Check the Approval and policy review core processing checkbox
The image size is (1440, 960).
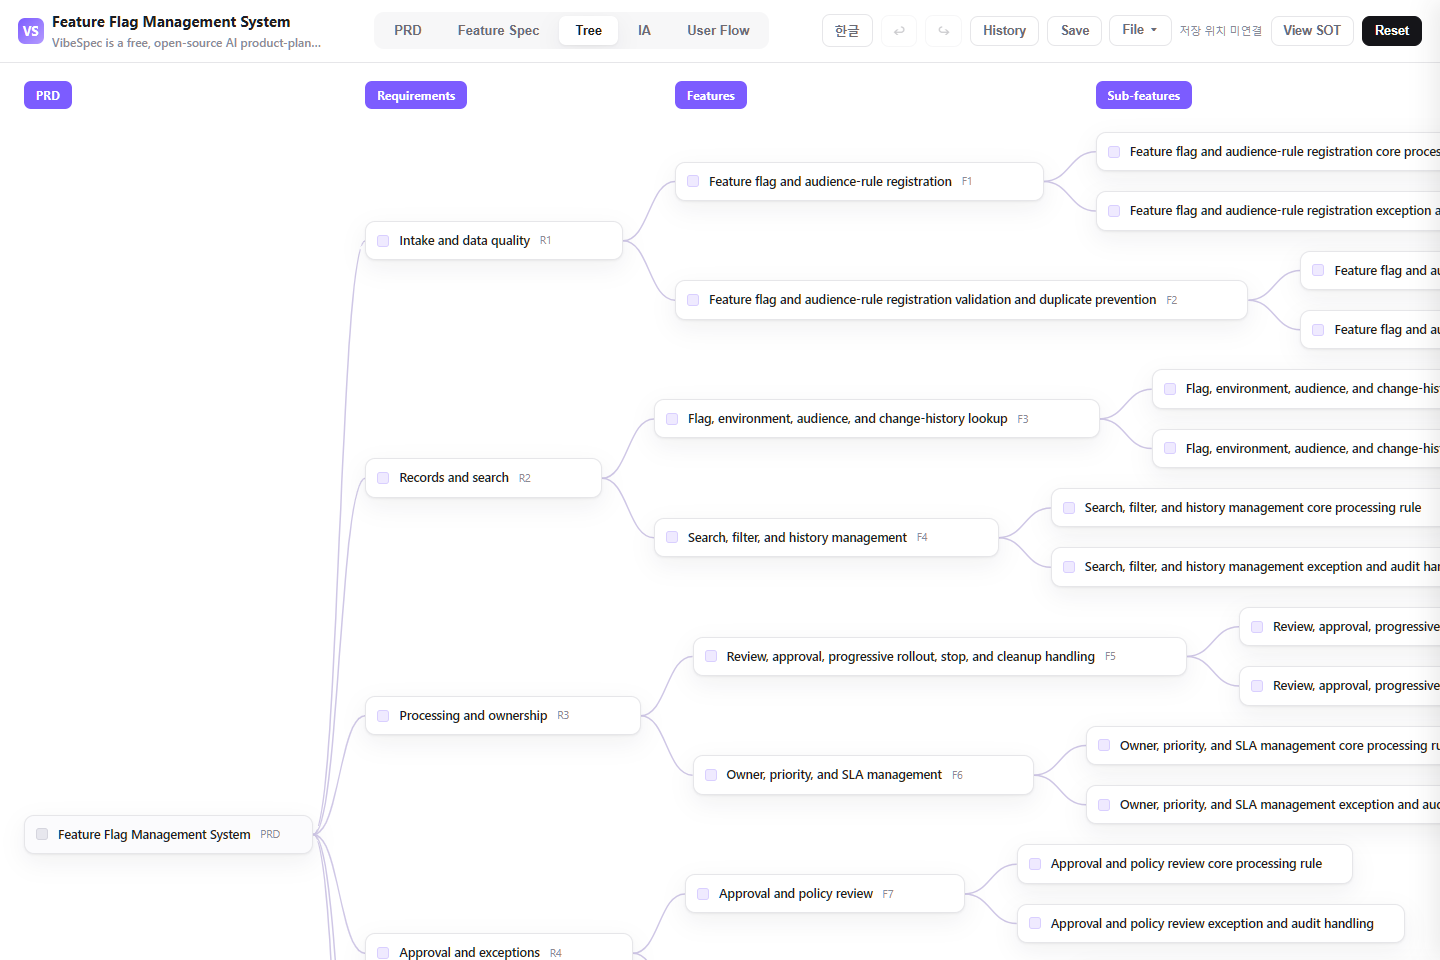(1035, 864)
